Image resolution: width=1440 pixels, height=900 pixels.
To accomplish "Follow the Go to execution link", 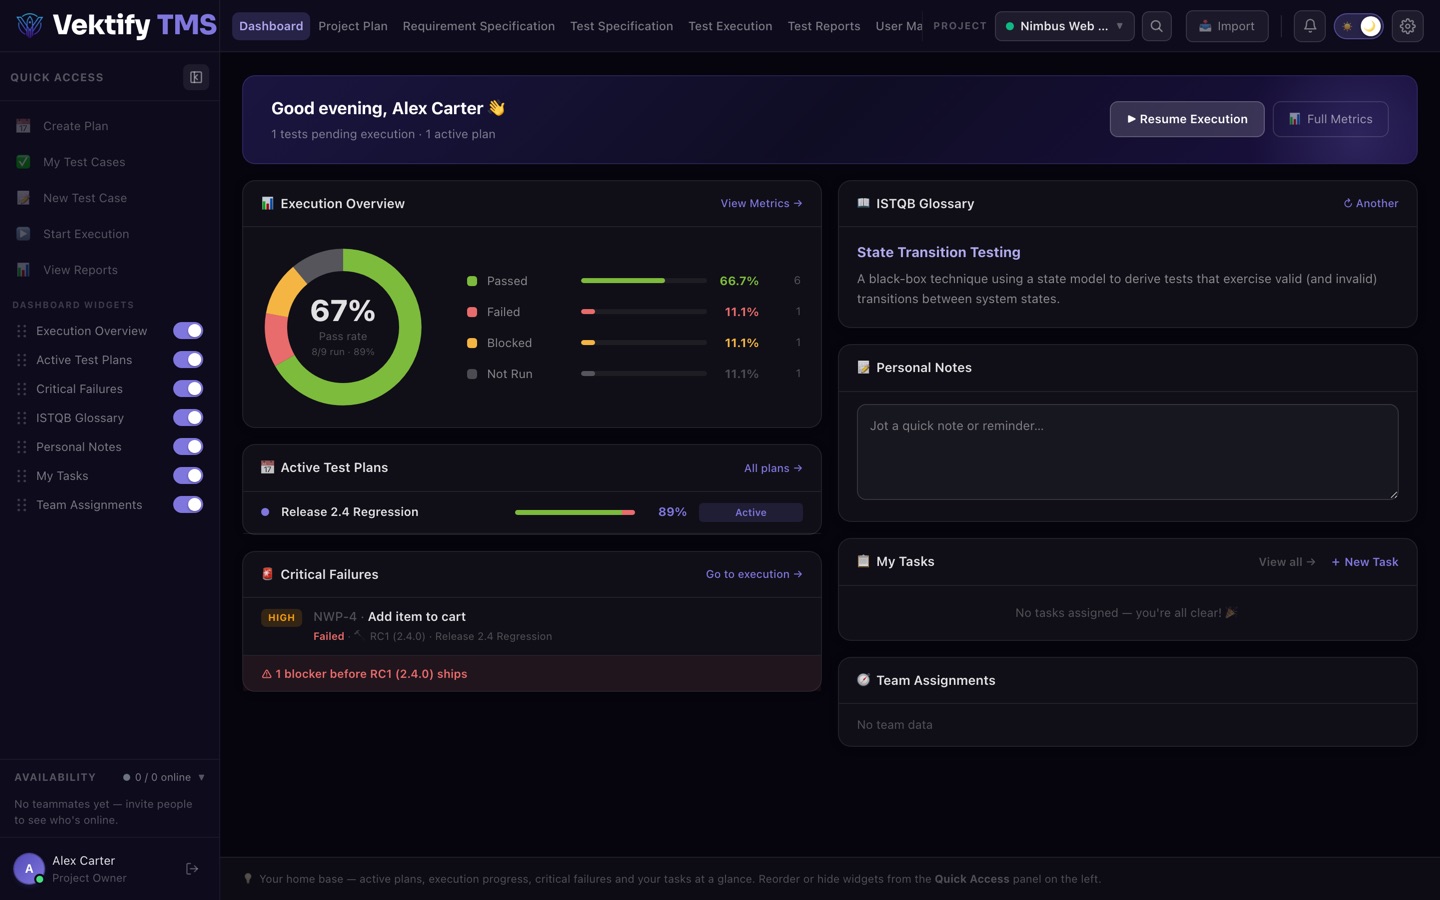I will pyautogui.click(x=754, y=574).
